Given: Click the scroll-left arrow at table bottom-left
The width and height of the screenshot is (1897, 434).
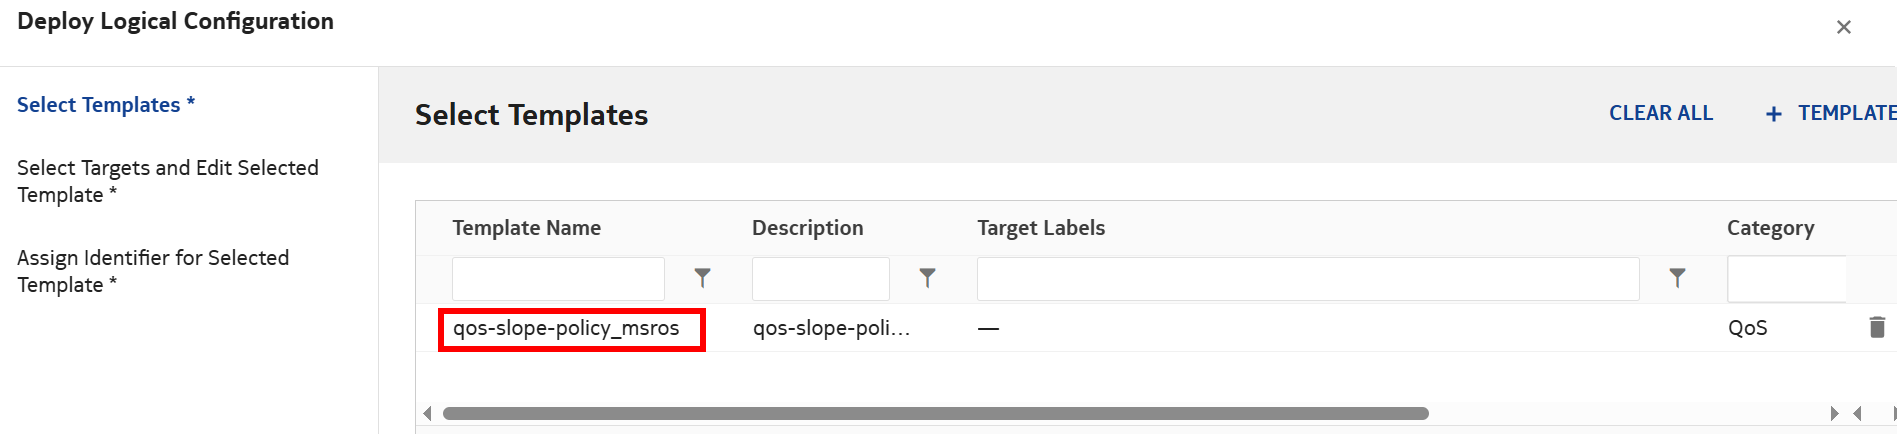Looking at the screenshot, I should (428, 413).
